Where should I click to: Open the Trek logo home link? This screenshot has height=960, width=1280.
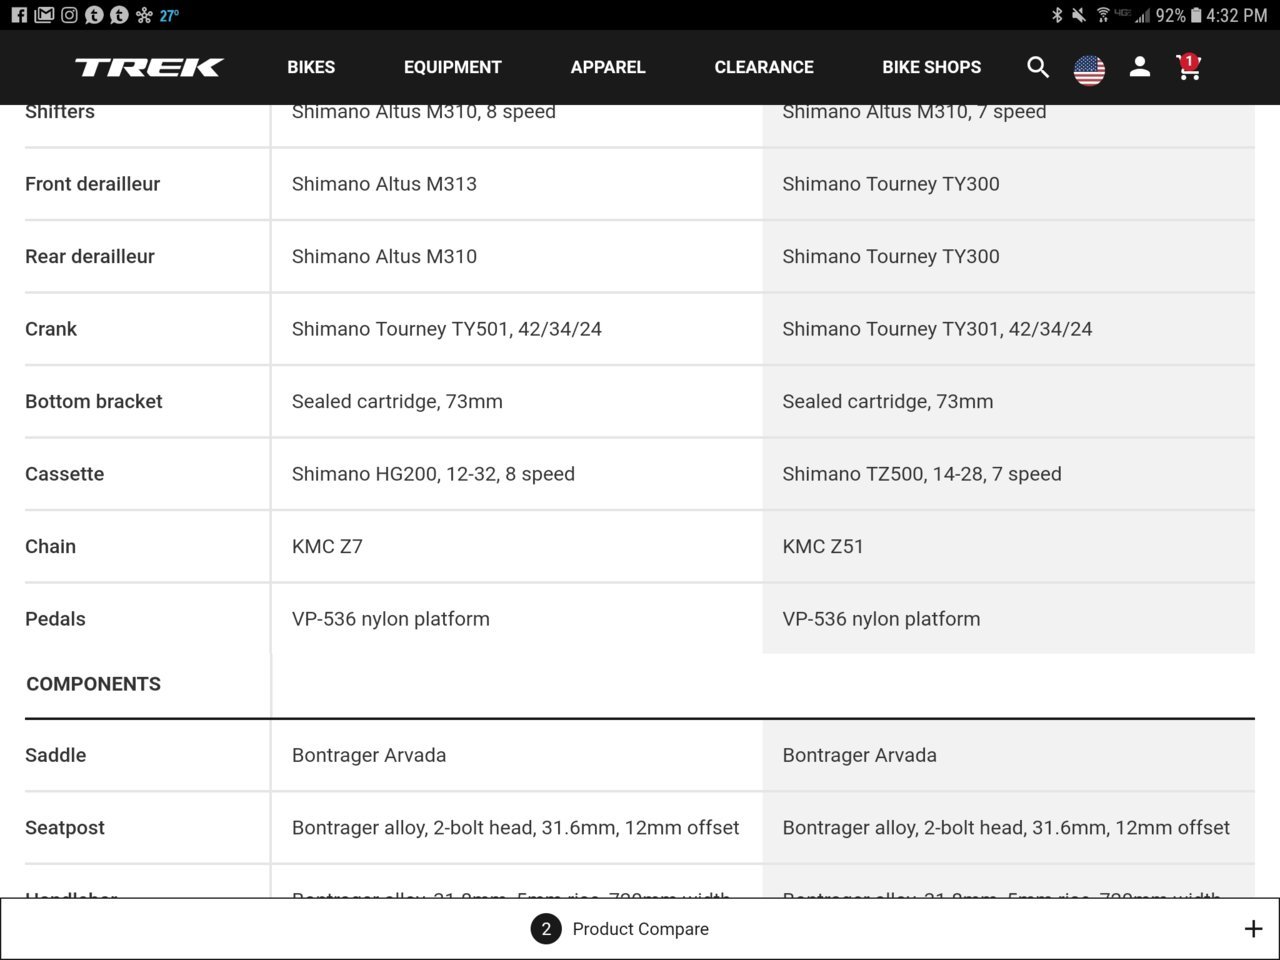(x=149, y=67)
